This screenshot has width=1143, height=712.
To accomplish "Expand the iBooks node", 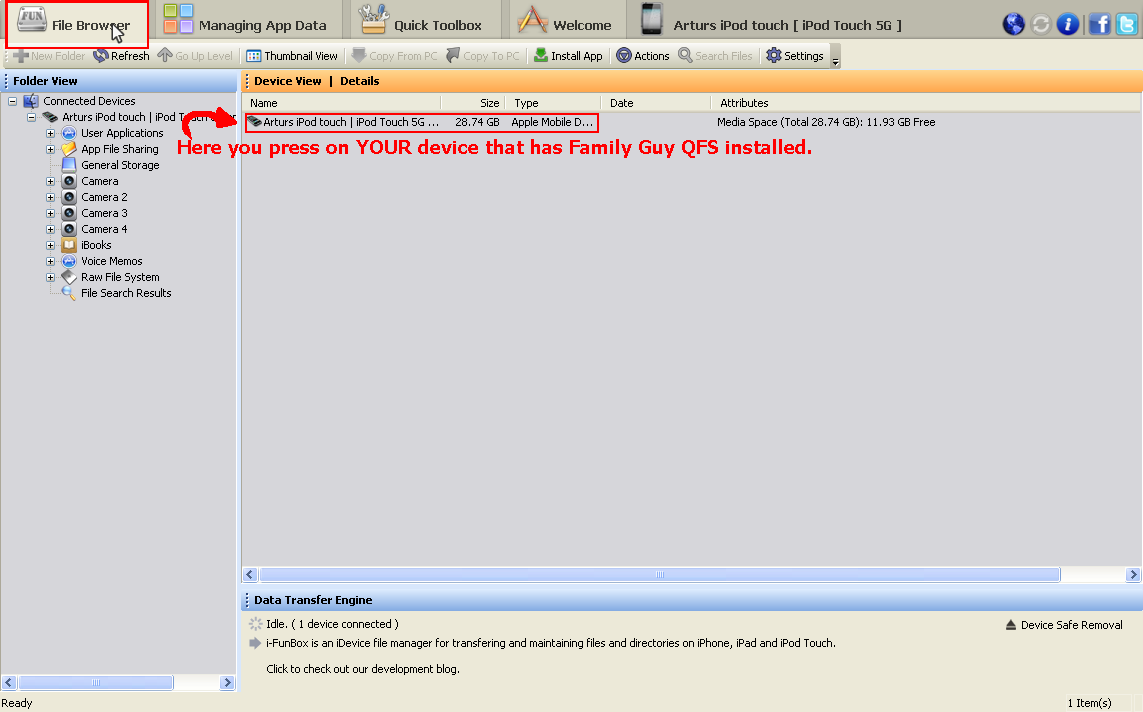I will [x=50, y=246].
